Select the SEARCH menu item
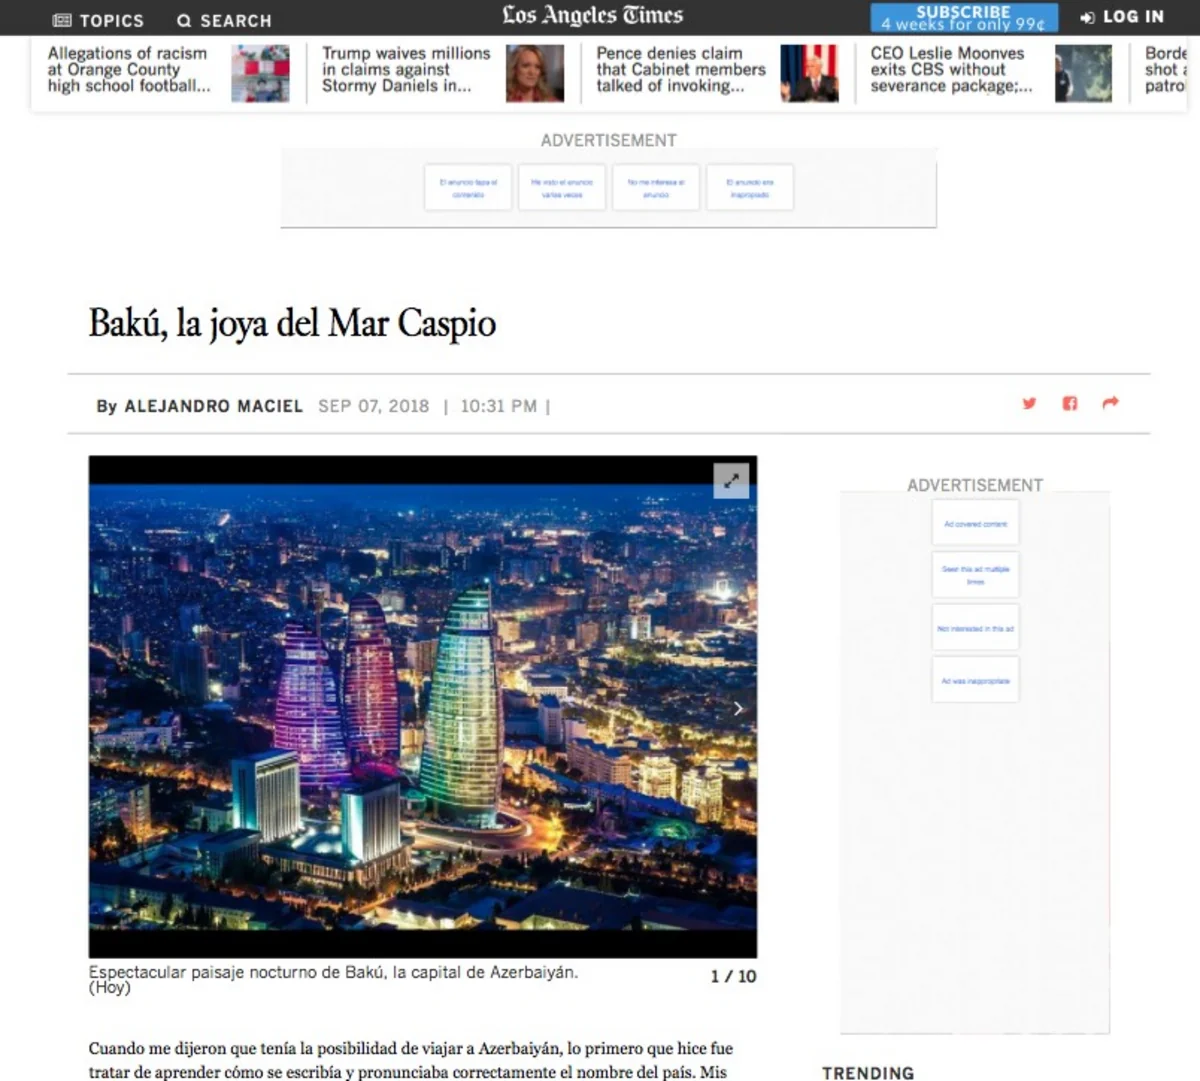The width and height of the screenshot is (1200, 1081). click(233, 19)
